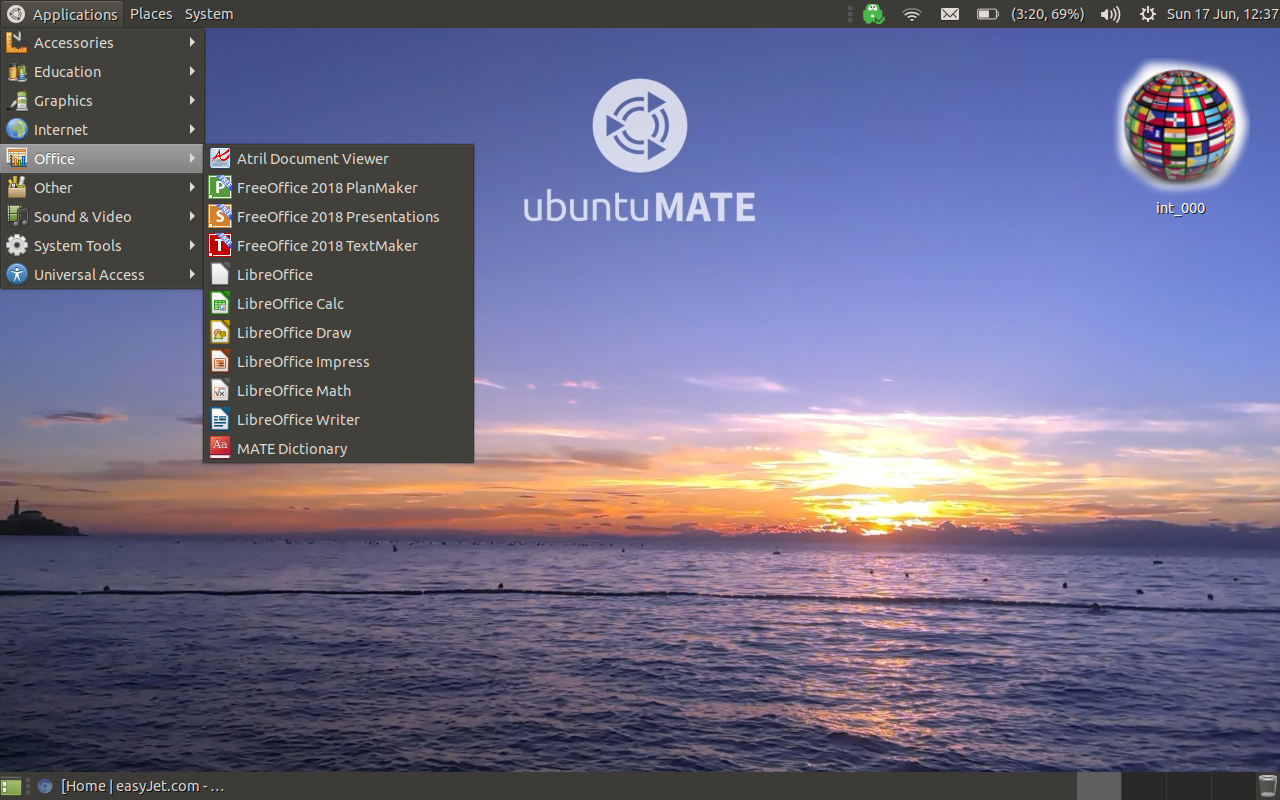Click the Accessories category icon
Screen dimensions: 1280x800
click(x=16, y=43)
